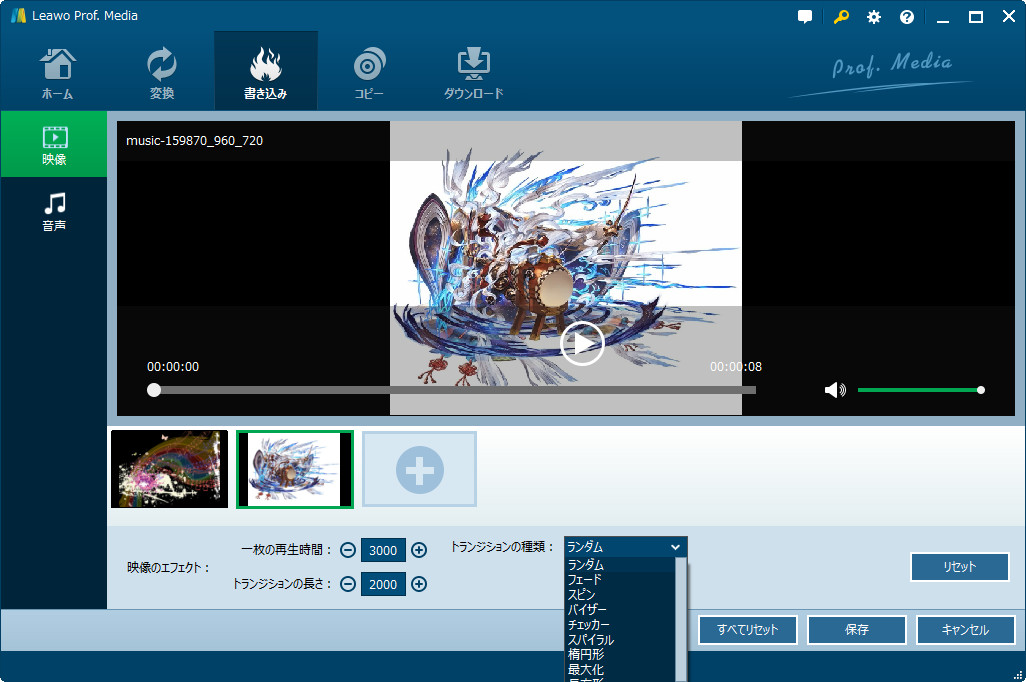Select the first colorful music thumbnail

coord(169,469)
